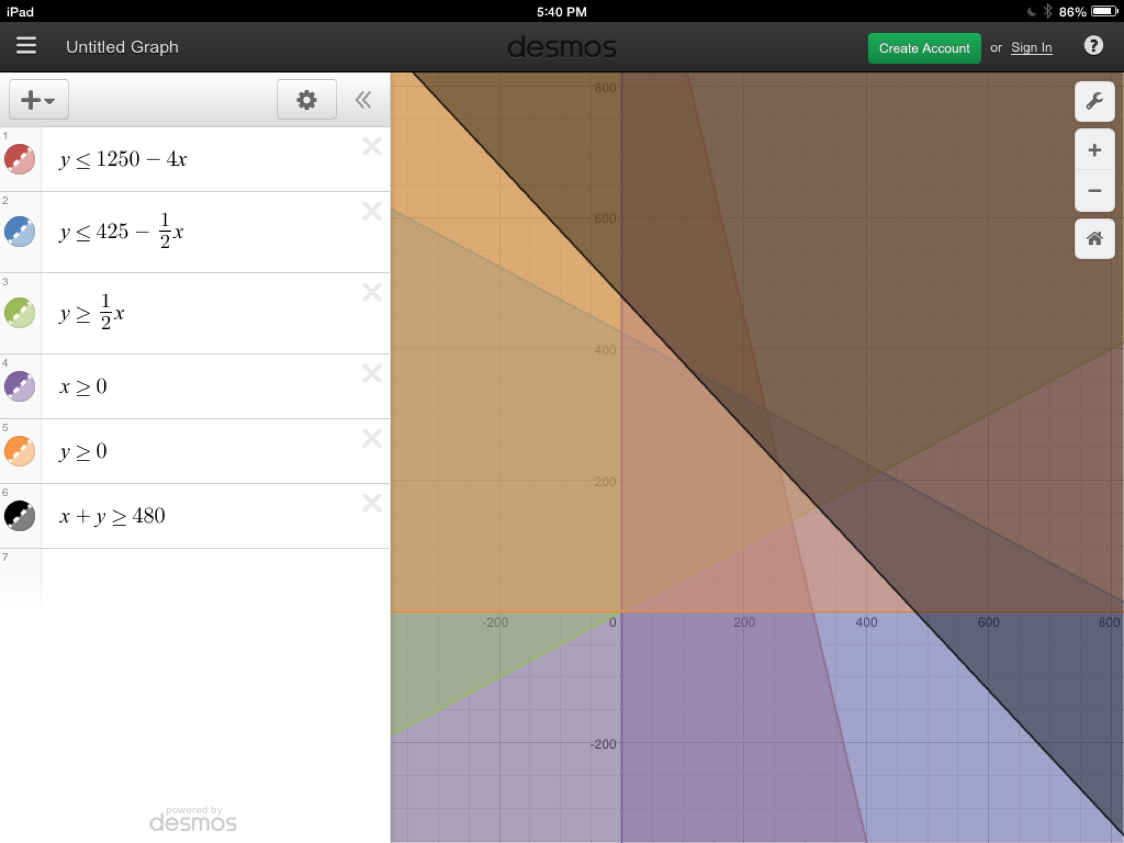Zoom in on the graph

(1094, 150)
